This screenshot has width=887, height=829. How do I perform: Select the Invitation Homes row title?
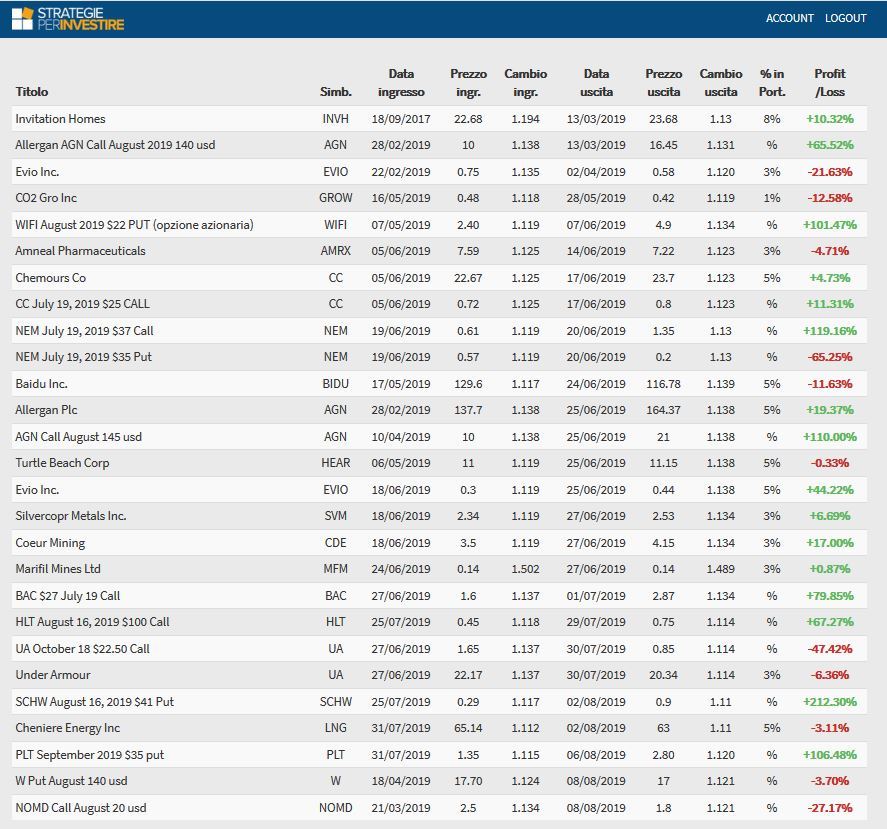tap(61, 119)
